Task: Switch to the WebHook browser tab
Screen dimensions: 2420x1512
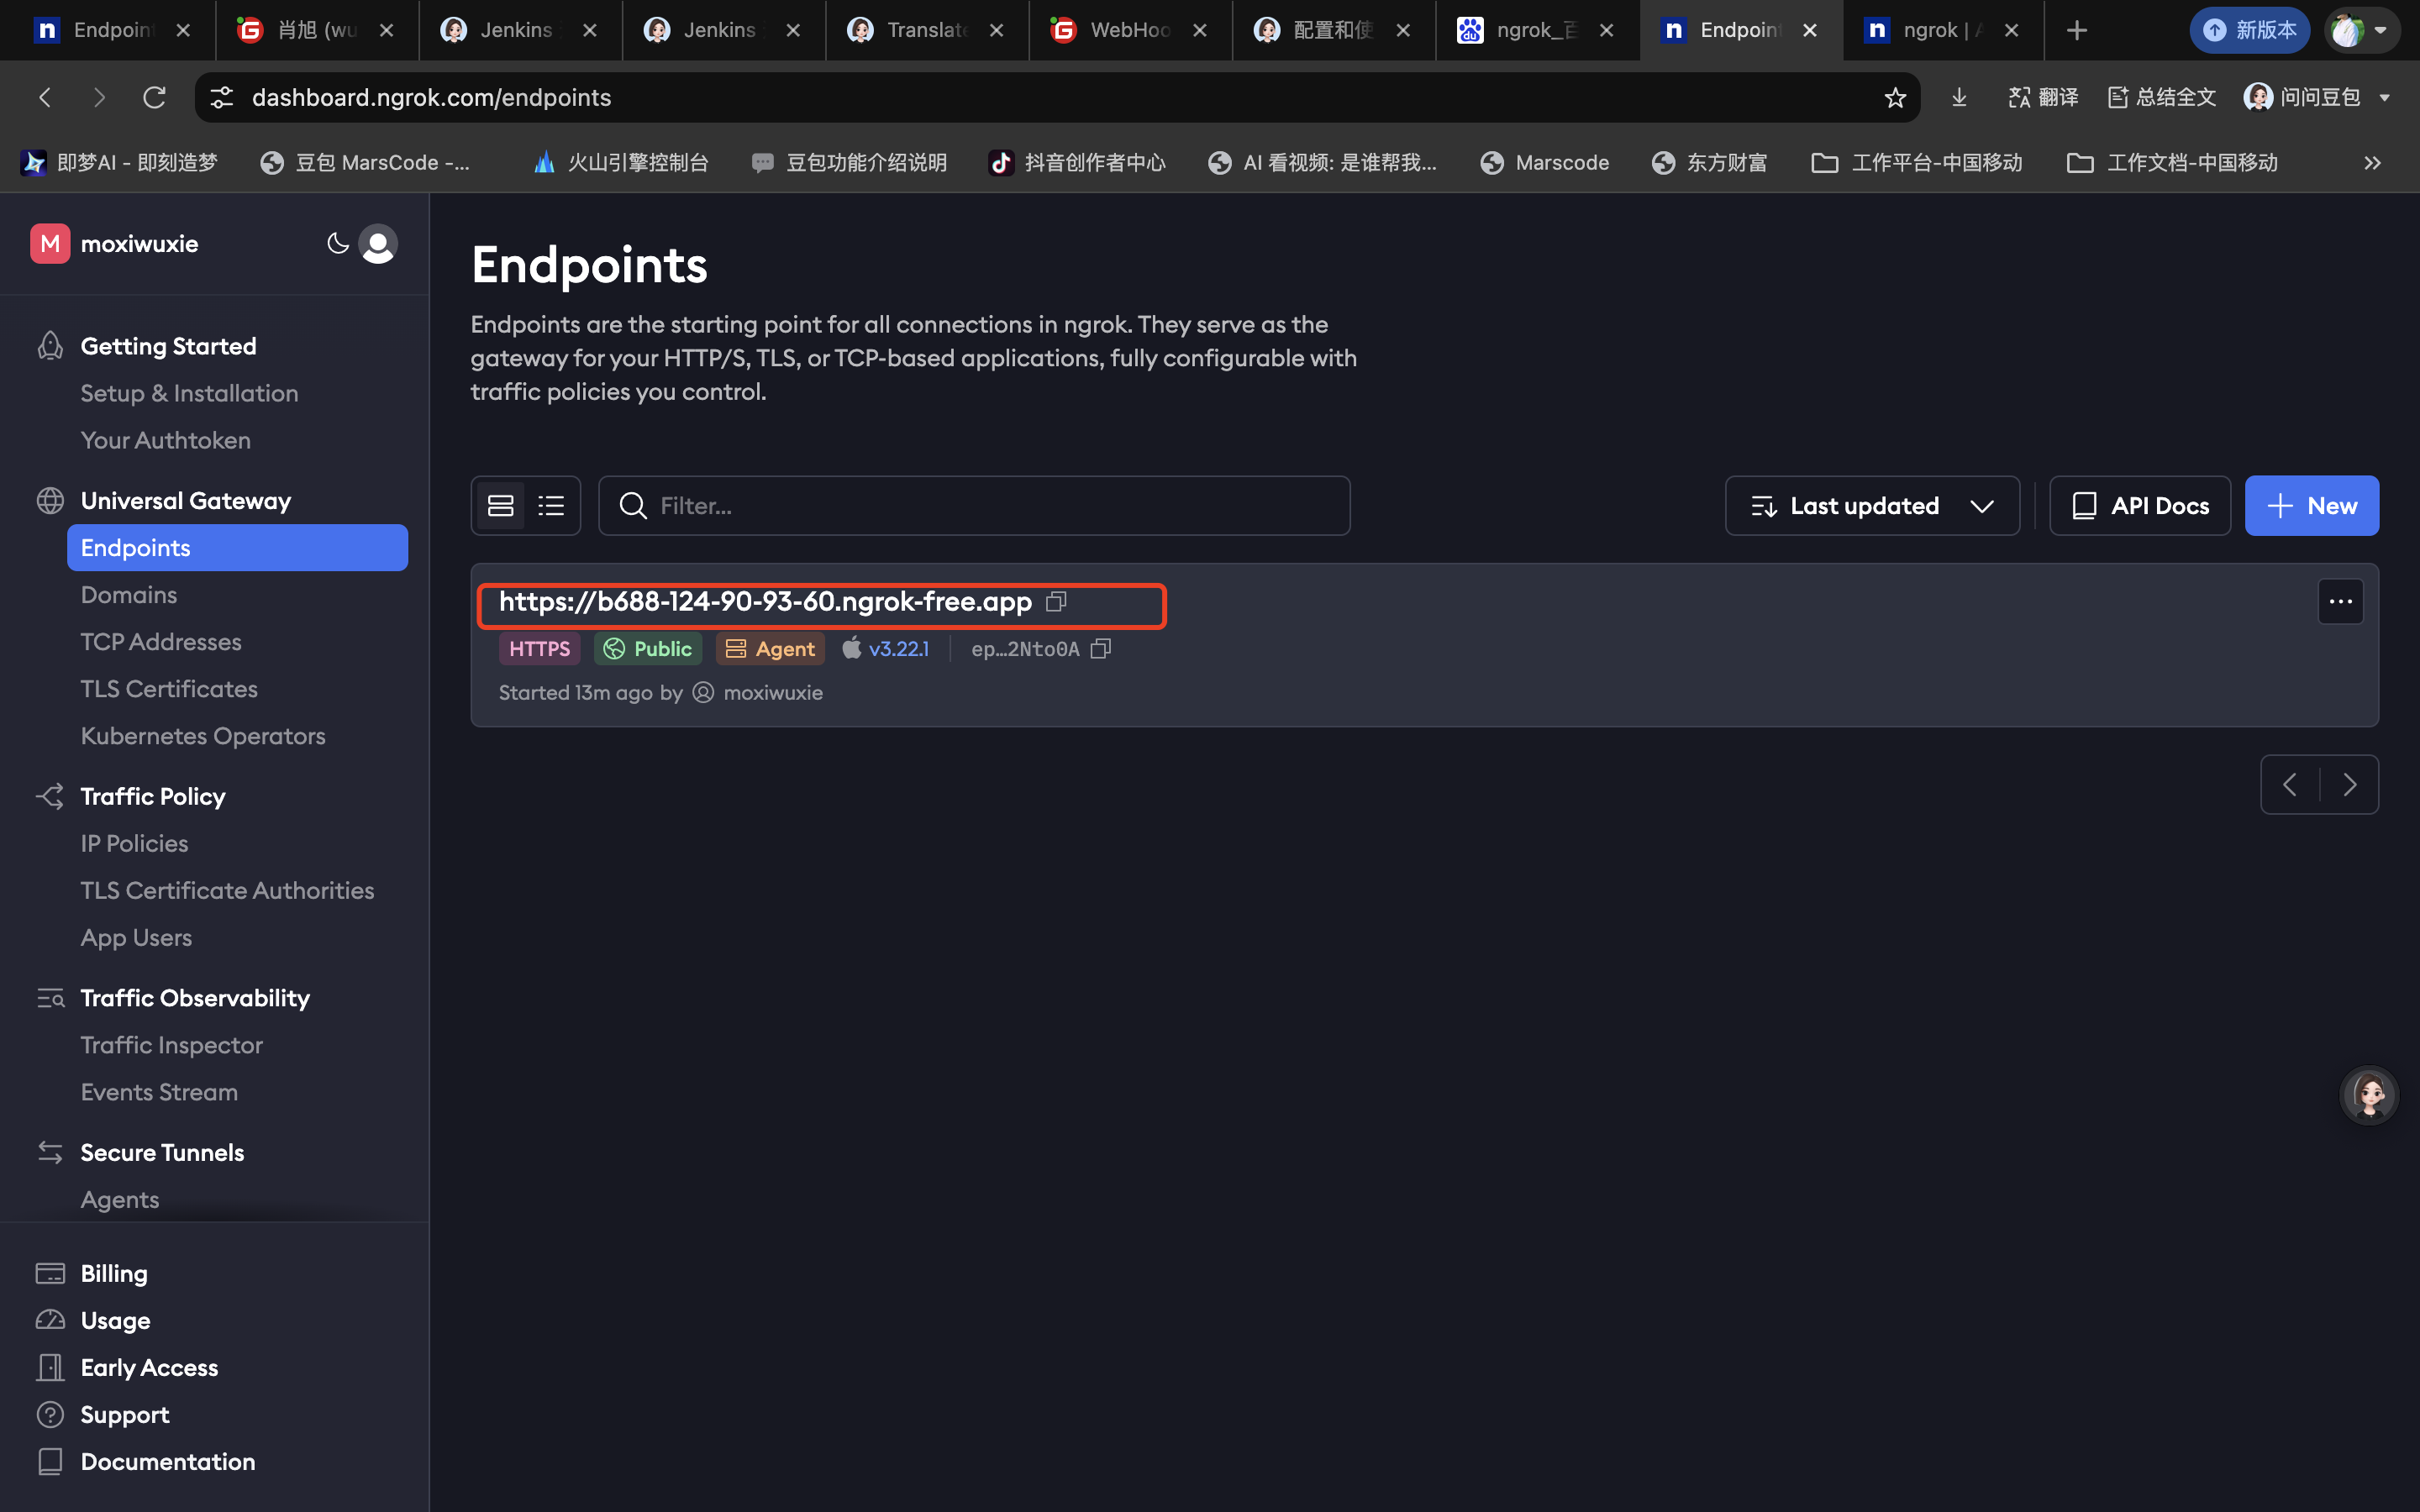Action: pyautogui.click(x=1128, y=30)
